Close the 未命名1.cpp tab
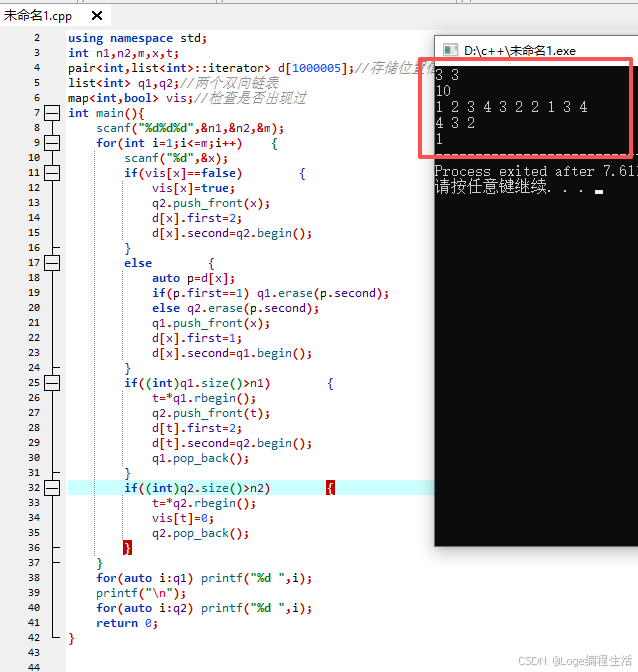 (x=97, y=16)
